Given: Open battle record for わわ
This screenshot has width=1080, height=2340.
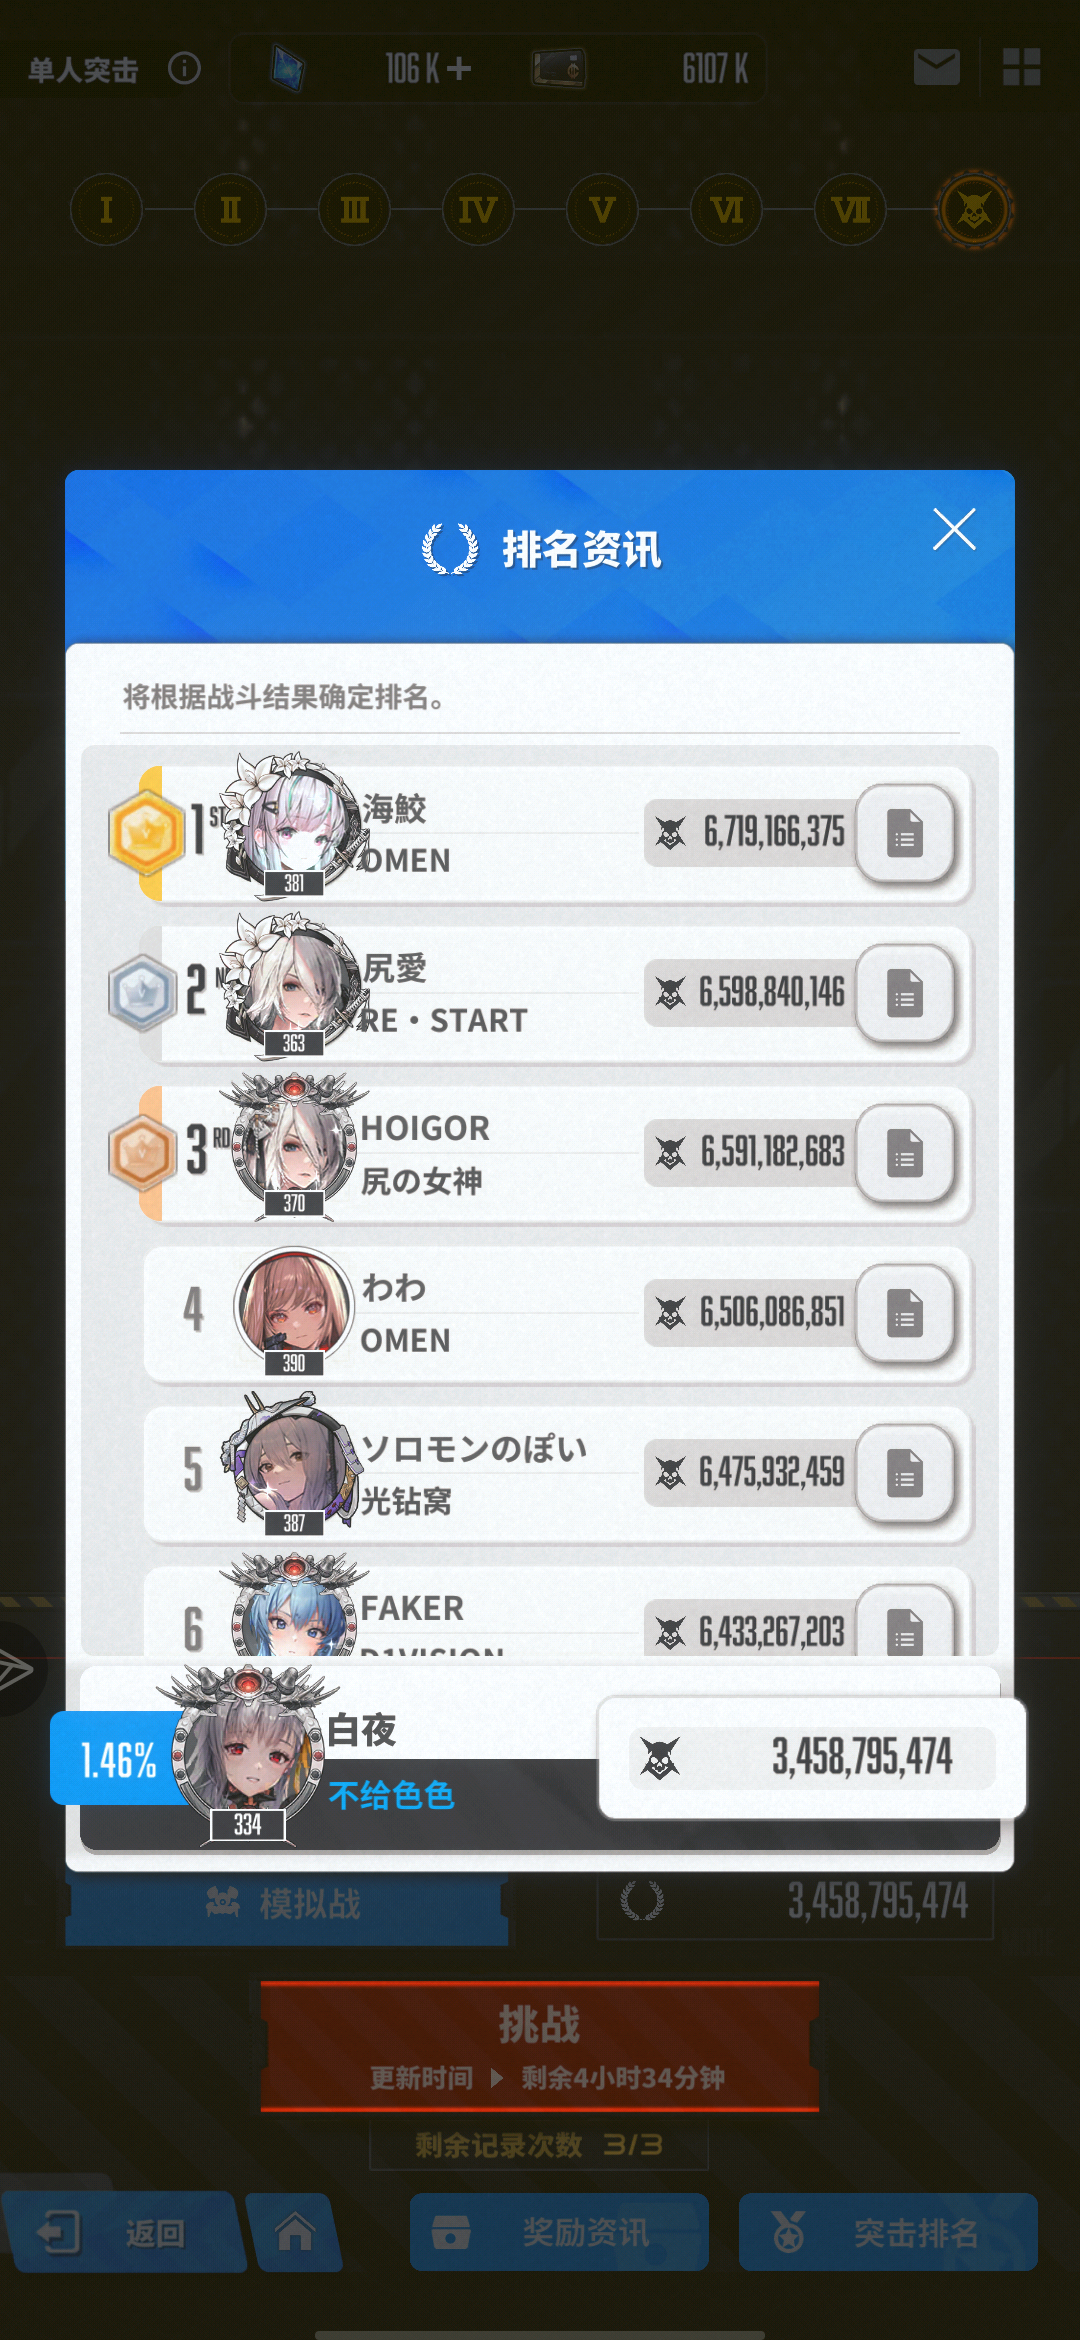Looking at the screenshot, I should (905, 1313).
